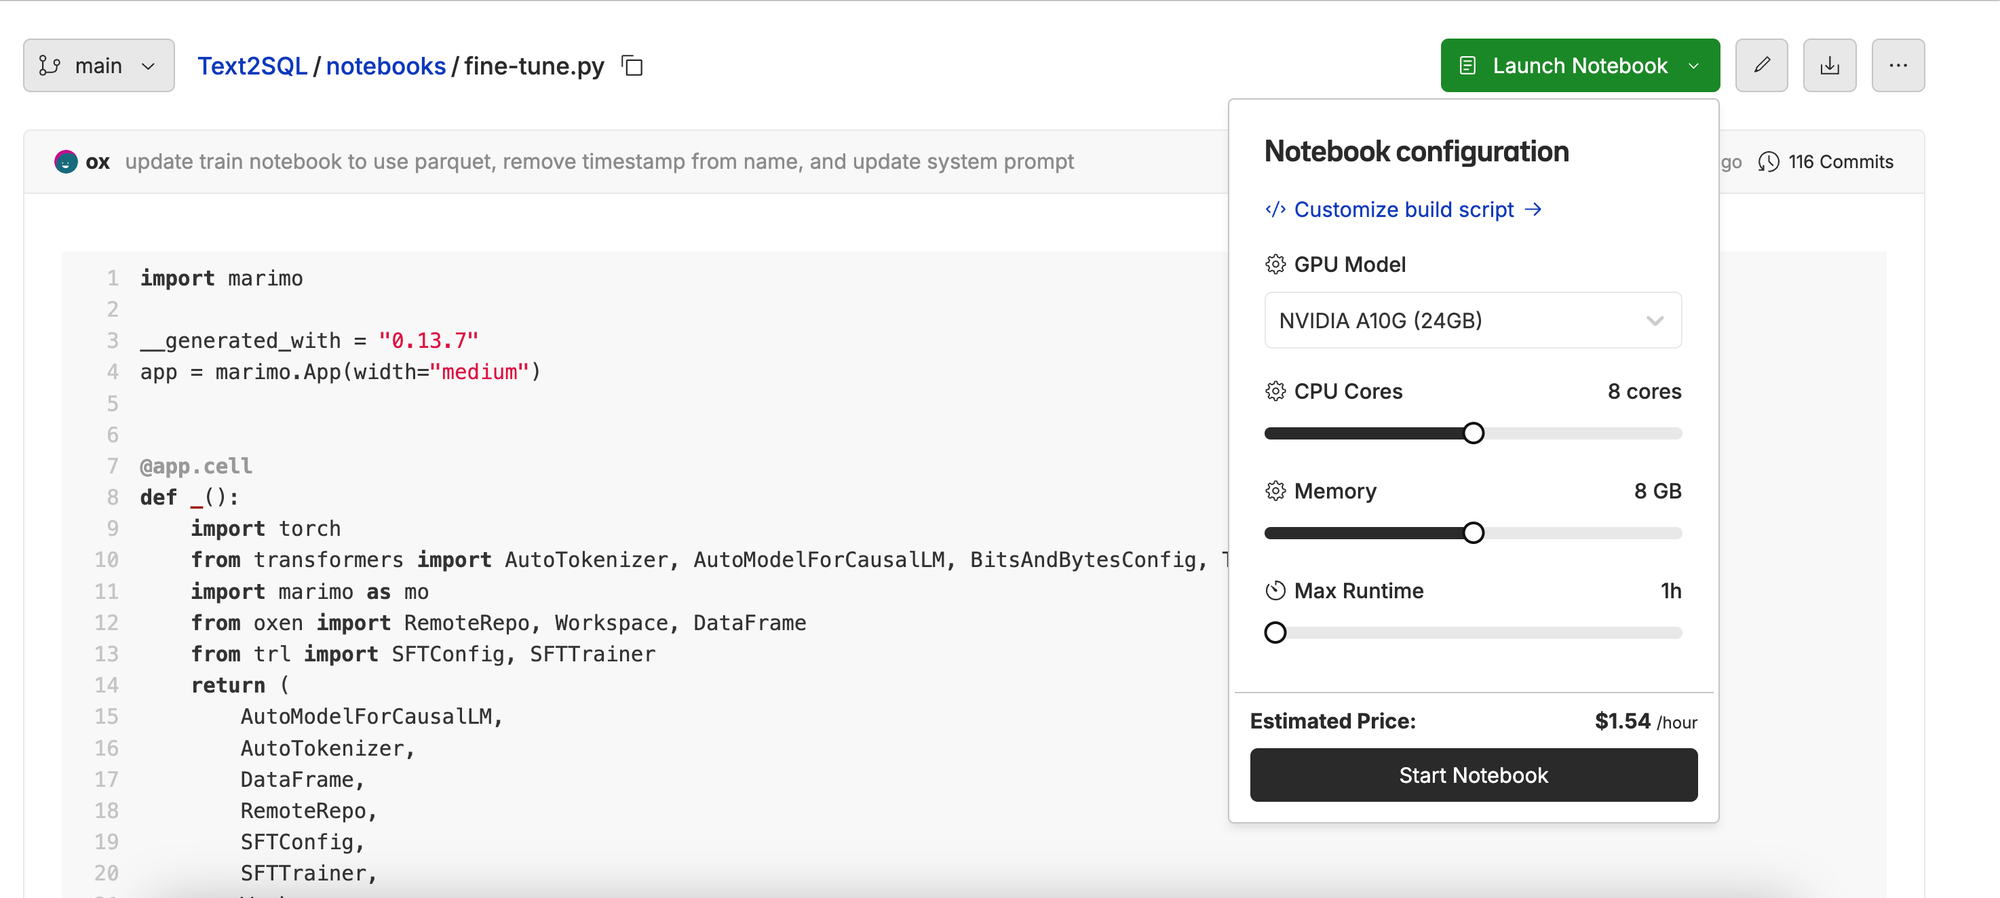
Task: Click the ox user avatar
Action: click(x=66, y=162)
